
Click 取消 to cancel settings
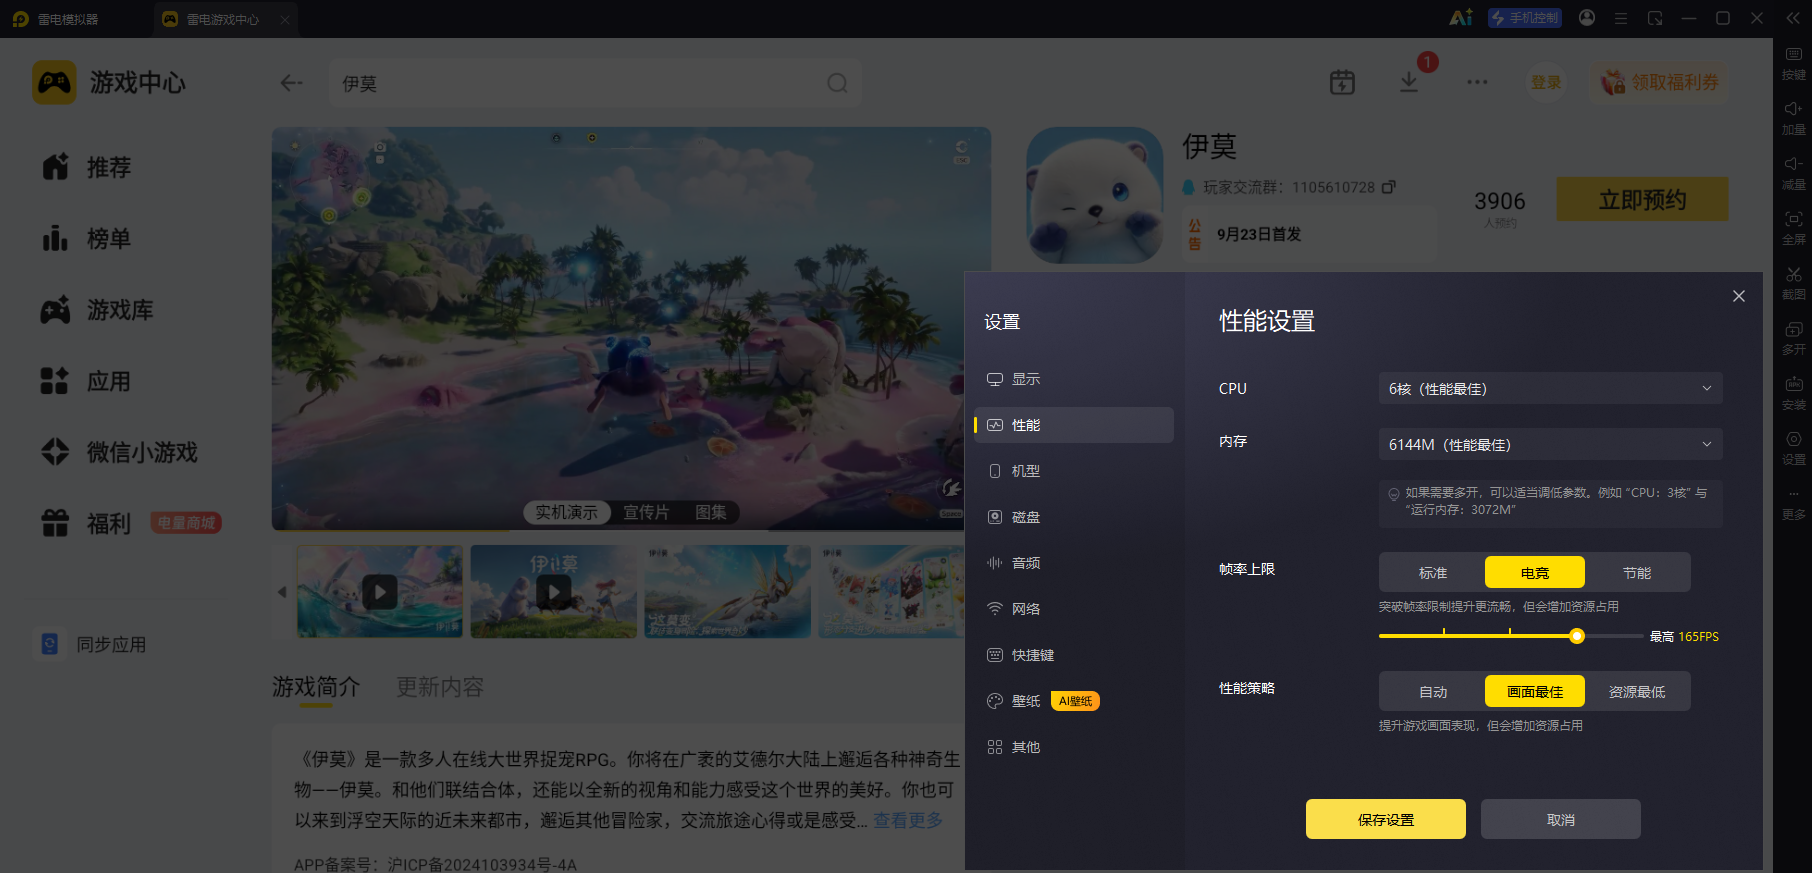click(x=1561, y=819)
